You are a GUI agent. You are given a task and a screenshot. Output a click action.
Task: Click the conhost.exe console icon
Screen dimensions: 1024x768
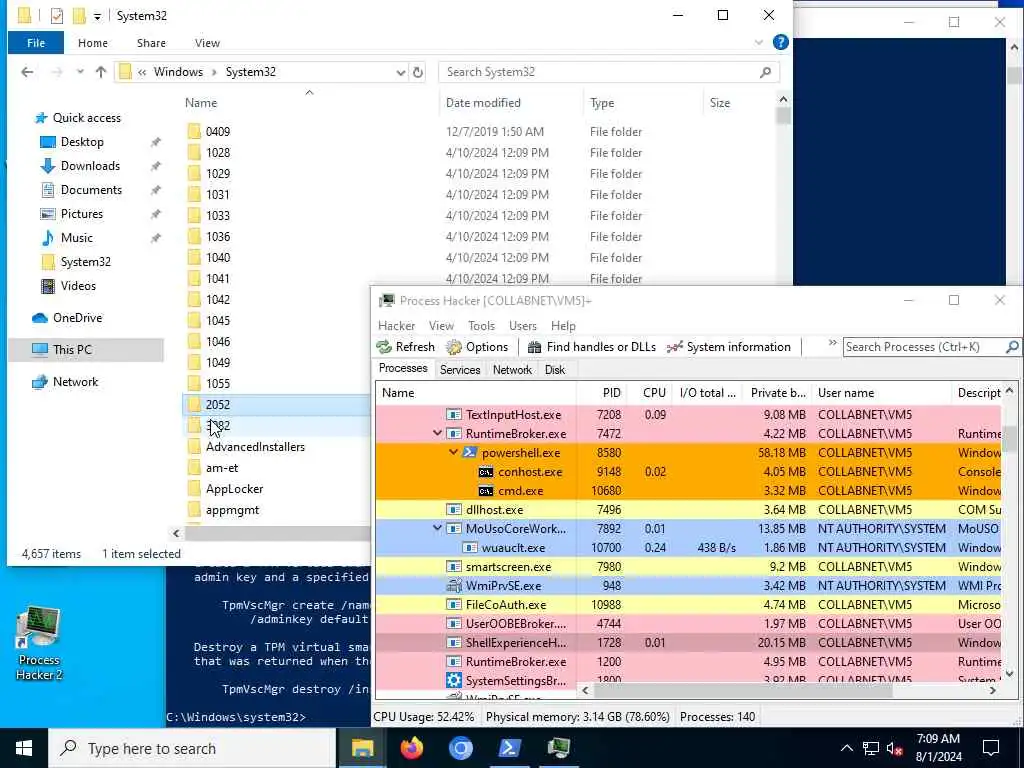485,472
